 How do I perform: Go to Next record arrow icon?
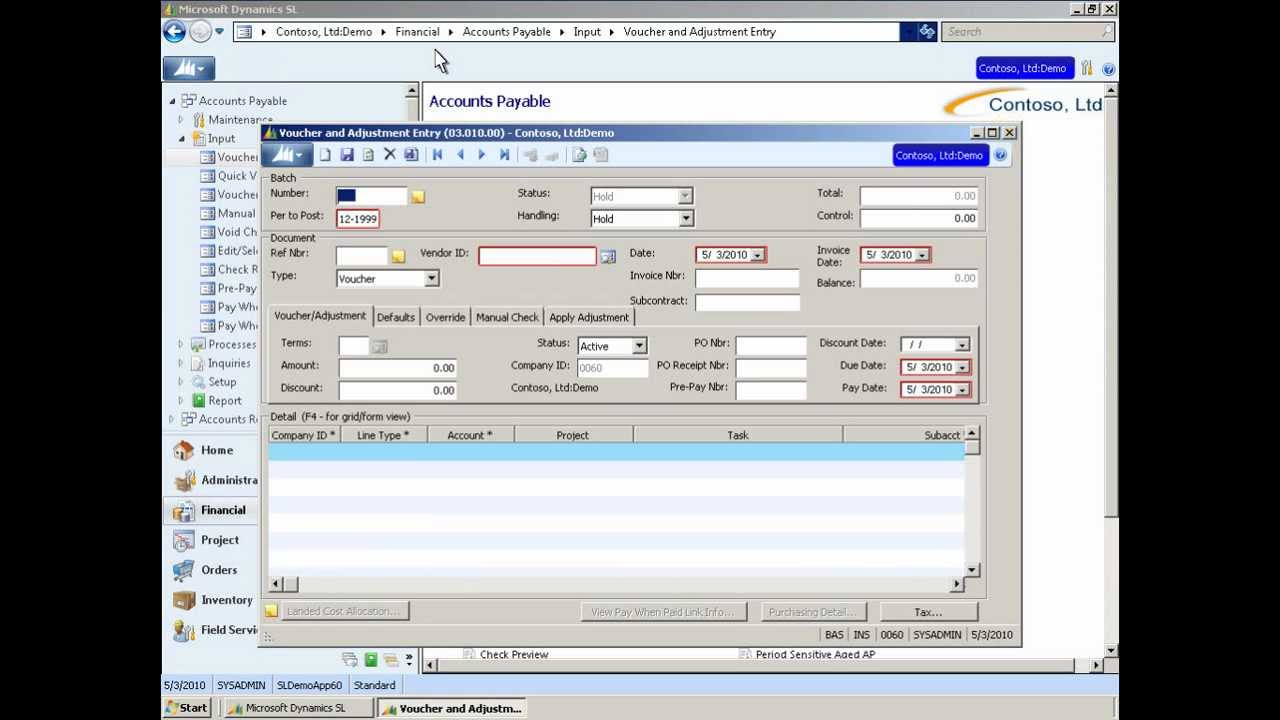[482, 155]
